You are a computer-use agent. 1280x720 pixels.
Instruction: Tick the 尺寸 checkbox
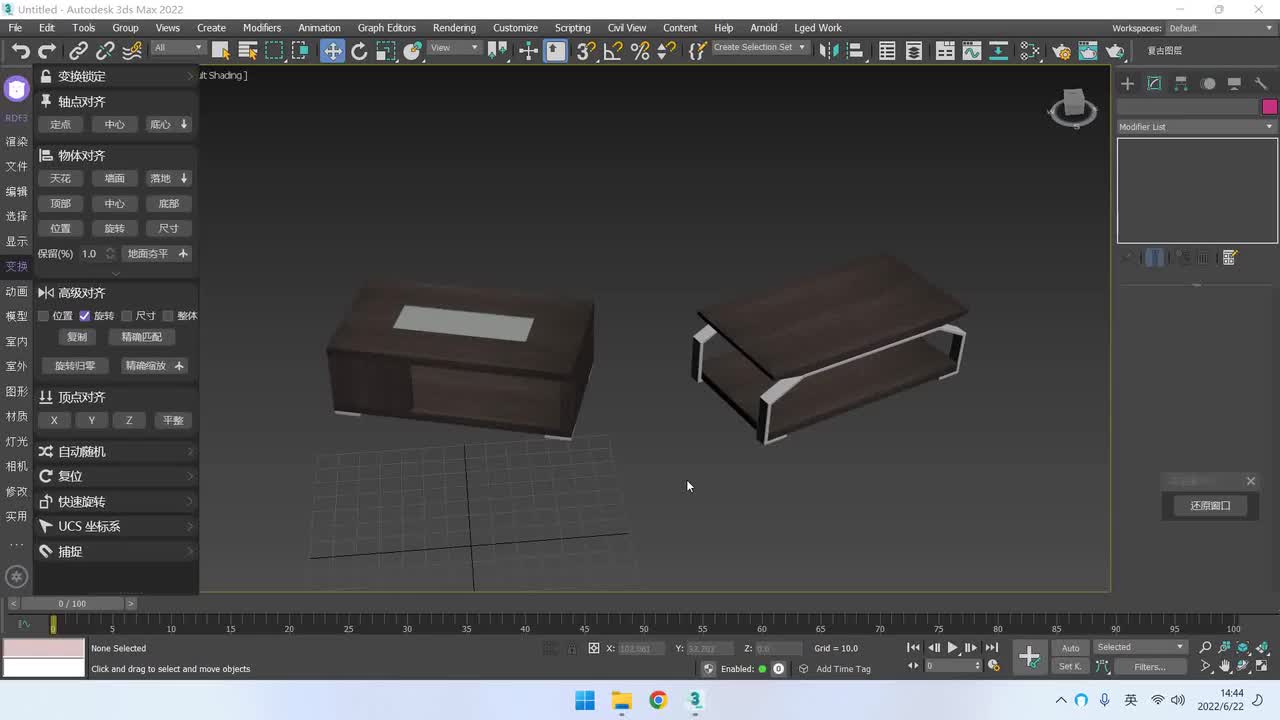(x=127, y=316)
